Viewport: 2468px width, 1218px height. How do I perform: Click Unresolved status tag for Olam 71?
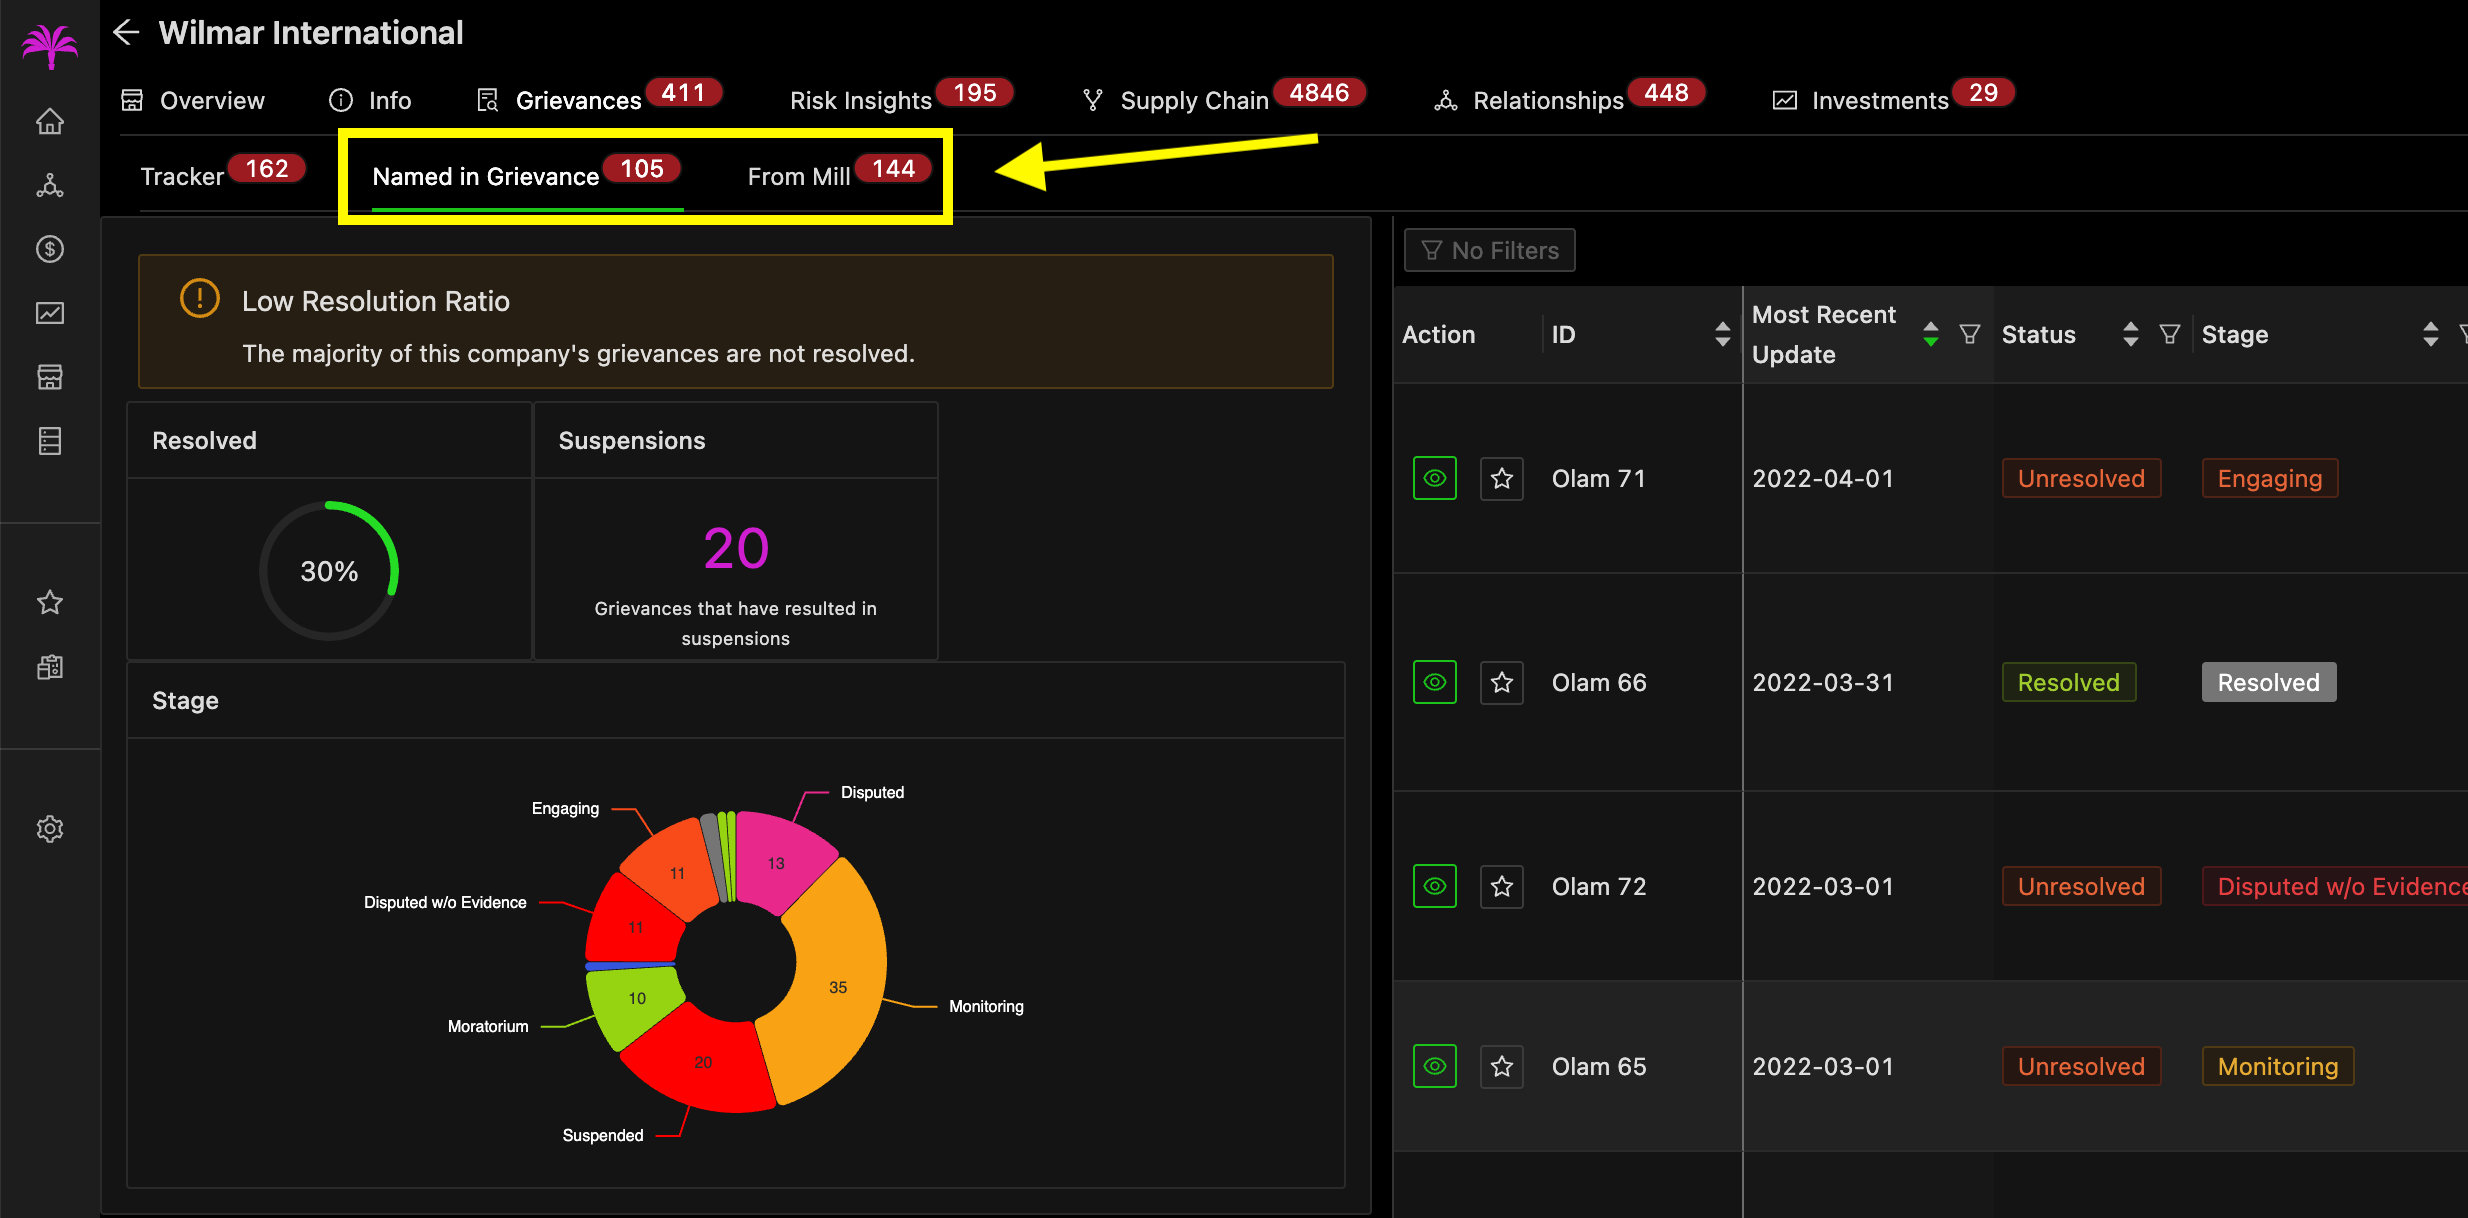pyautogui.click(x=2081, y=479)
